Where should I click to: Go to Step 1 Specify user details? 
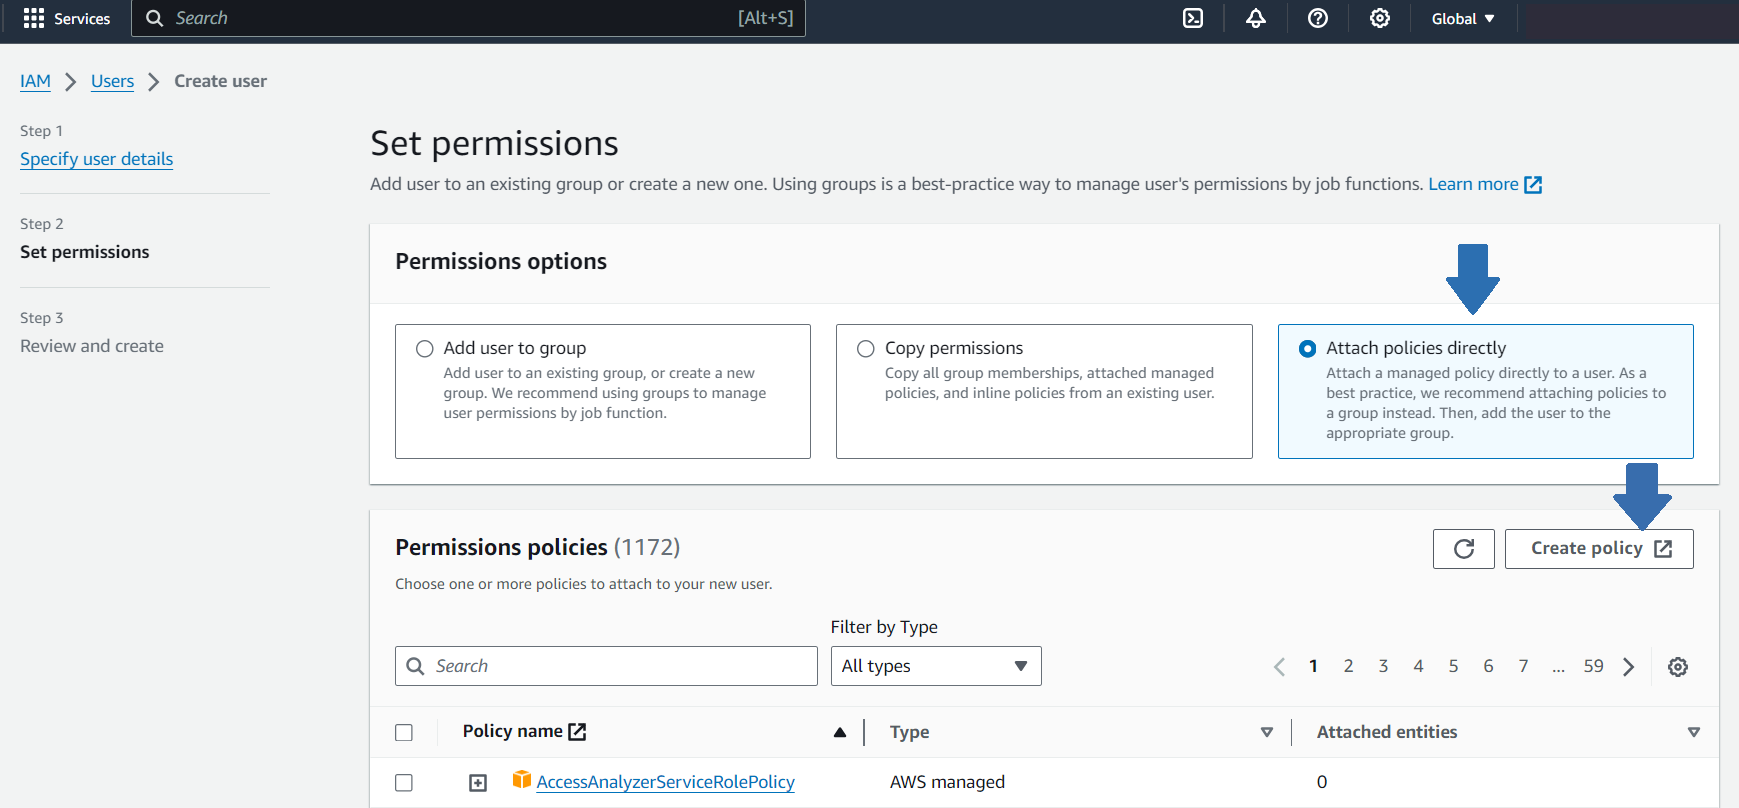pyautogui.click(x=96, y=159)
